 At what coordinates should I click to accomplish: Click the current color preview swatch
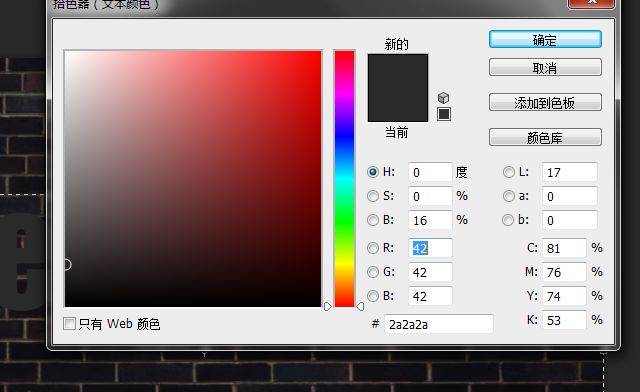[x=398, y=105]
